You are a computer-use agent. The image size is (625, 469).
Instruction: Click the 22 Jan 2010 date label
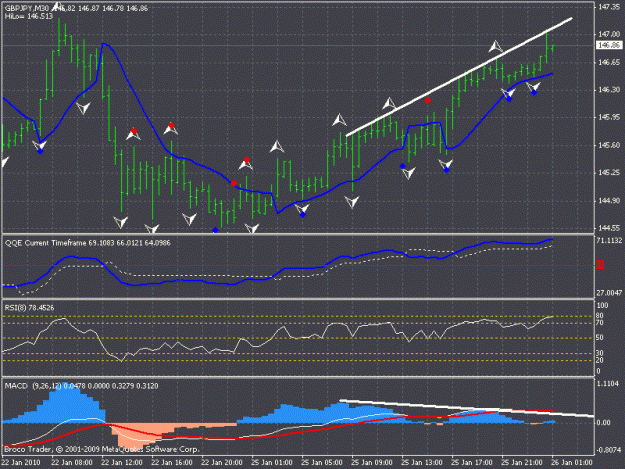[21, 463]
